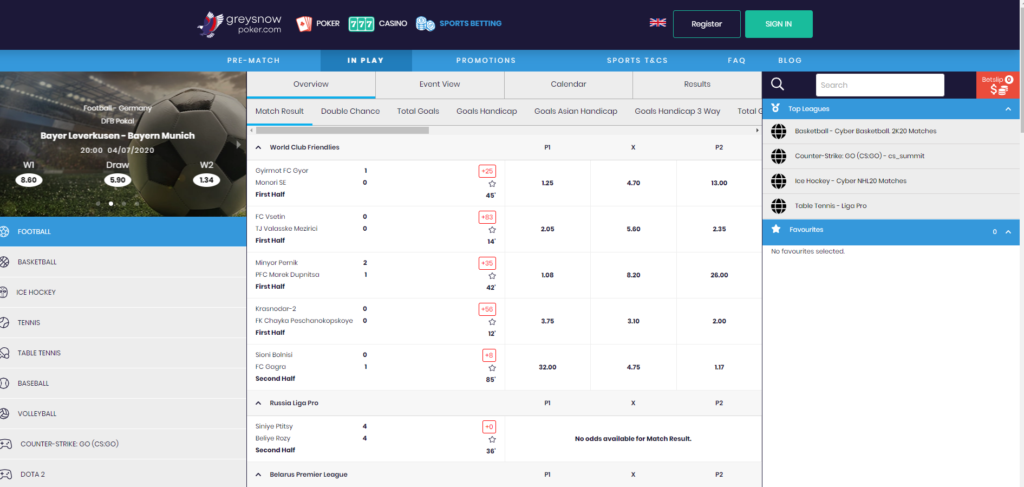Show +56 more markets for Krasnodar-2

click(x=488, y=309)
